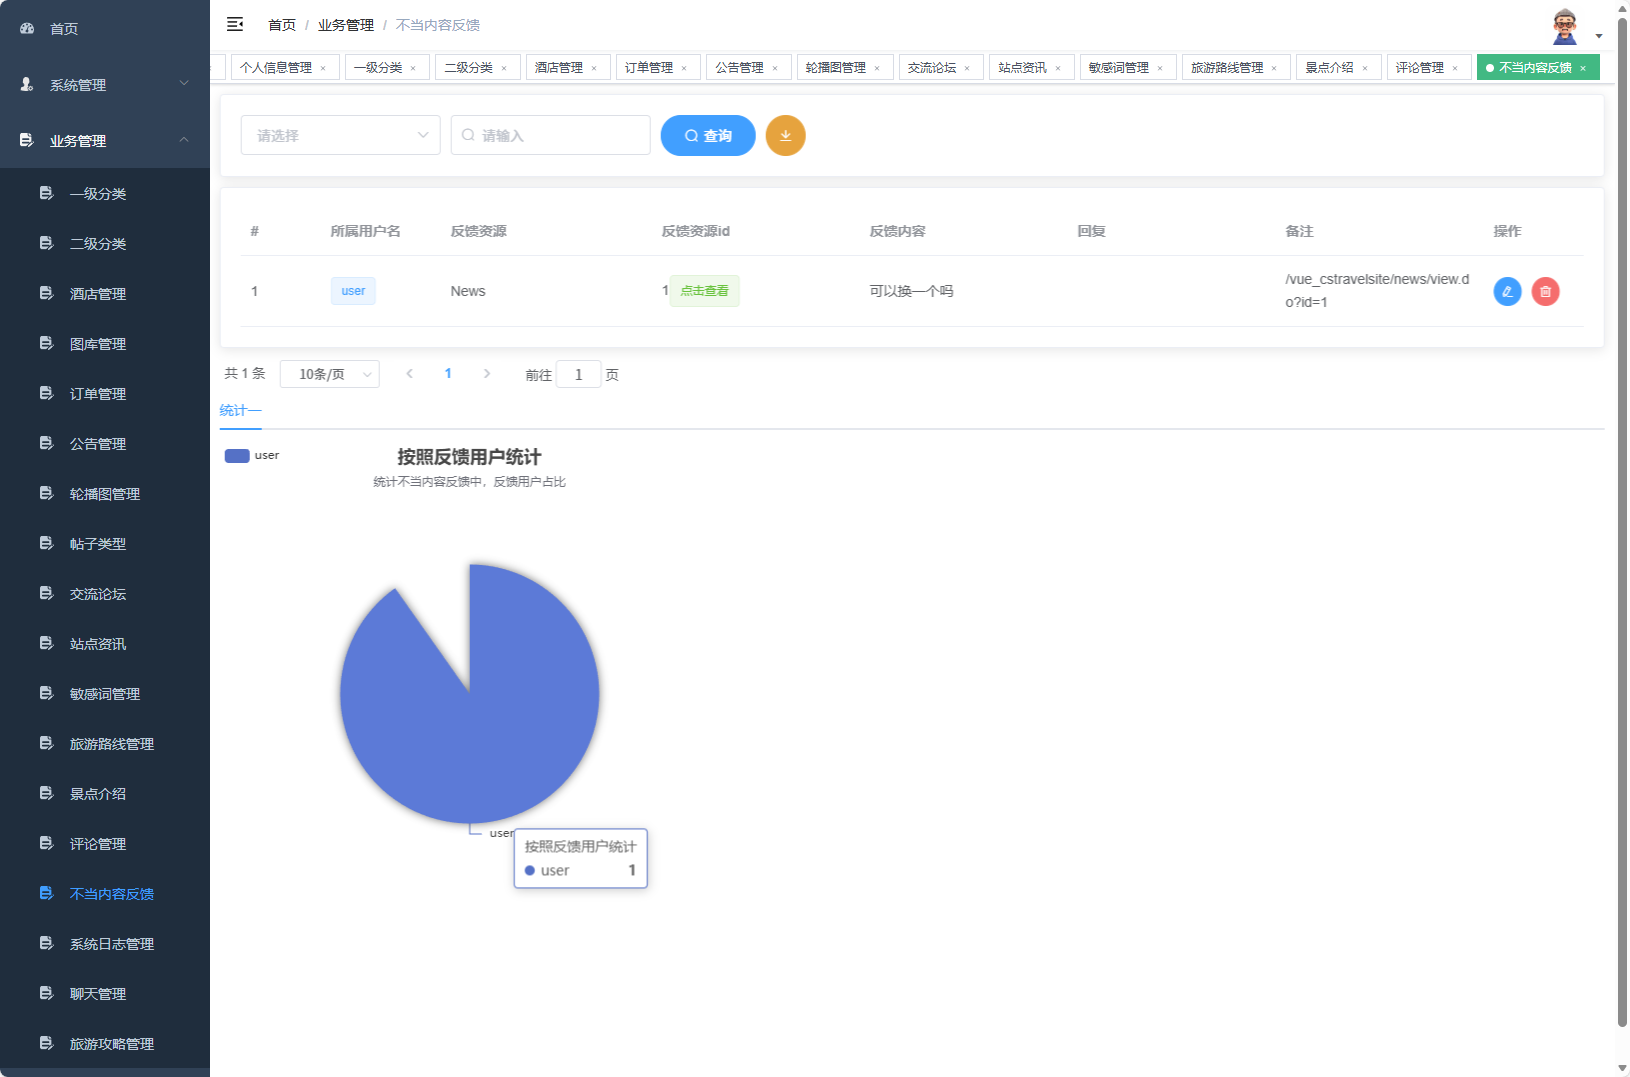This screenshot has width=1630, height=1077.
Task: Click the red delete icon for the feedback record
Action: tap(1545, 291)
